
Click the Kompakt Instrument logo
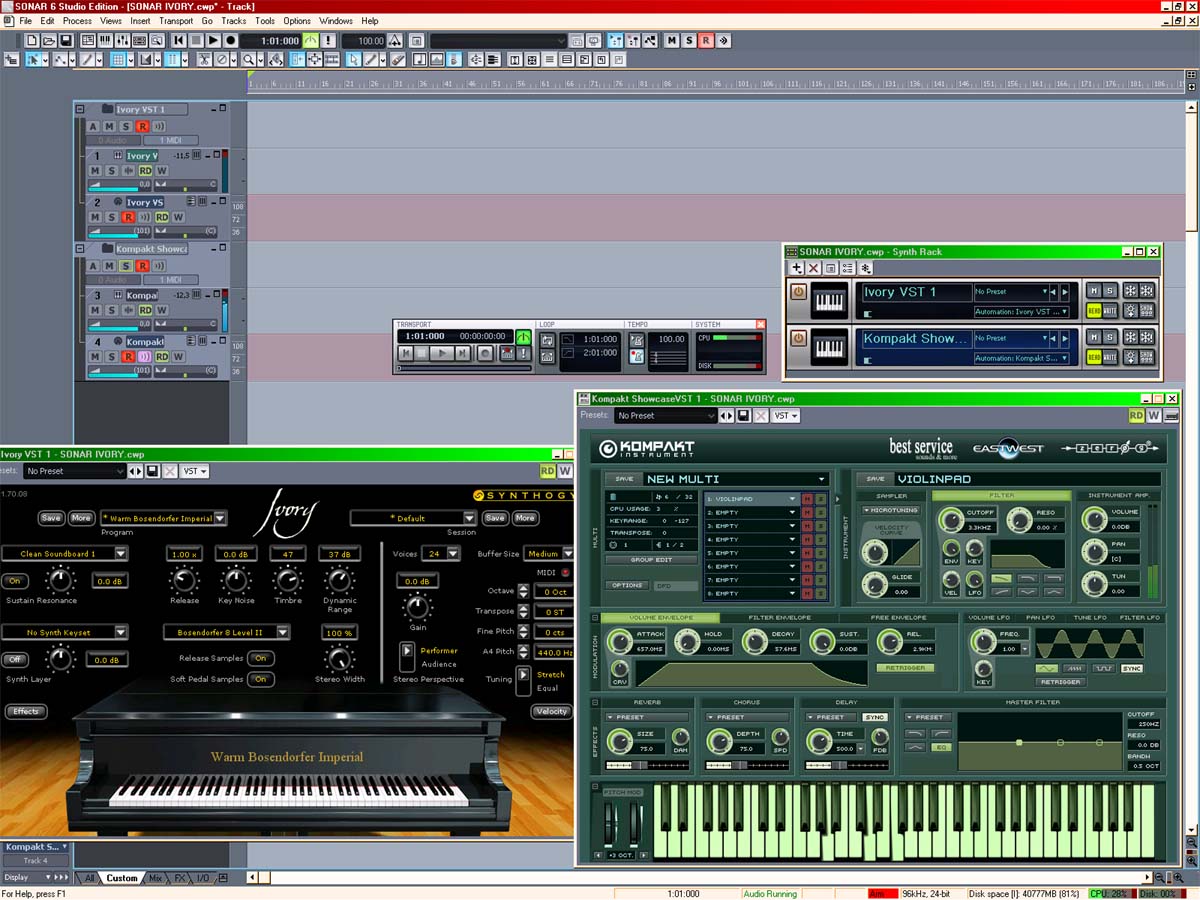647,447
